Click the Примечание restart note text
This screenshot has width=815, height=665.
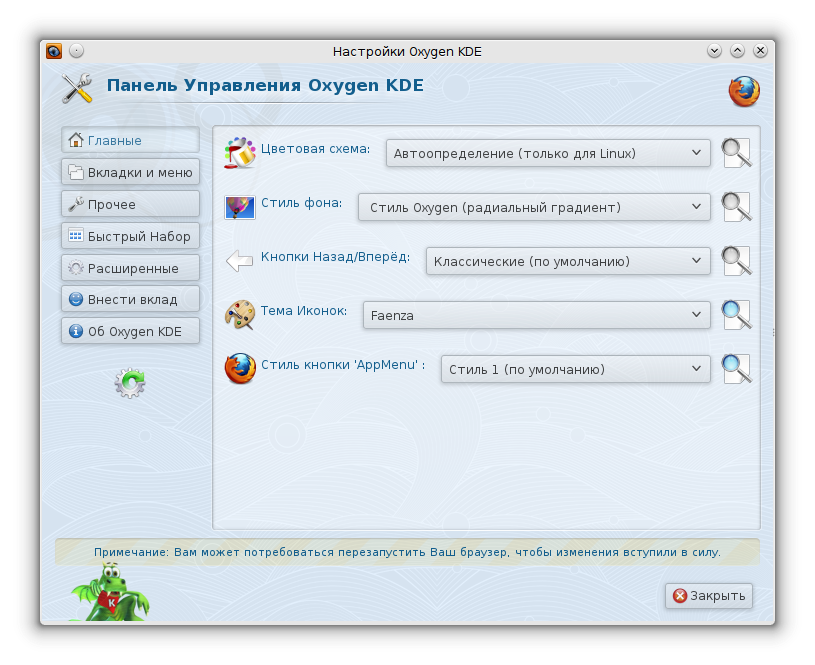(408, 552)
